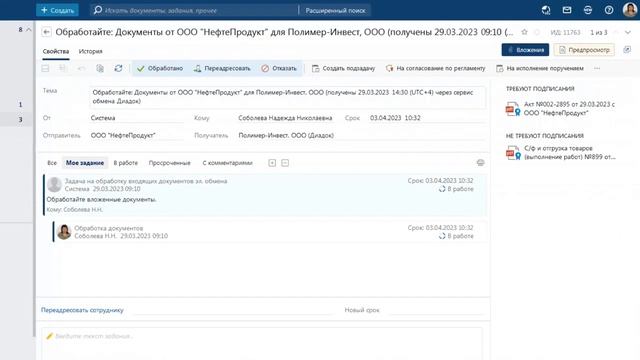Switch to the Свойства tab
640x360 pixels.
(x=56, y=51)
